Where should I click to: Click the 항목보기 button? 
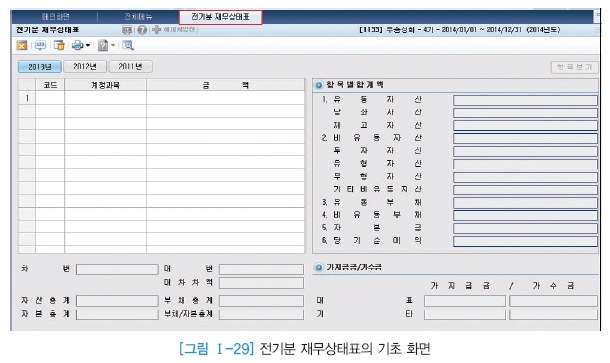click(x=574, y=67)
